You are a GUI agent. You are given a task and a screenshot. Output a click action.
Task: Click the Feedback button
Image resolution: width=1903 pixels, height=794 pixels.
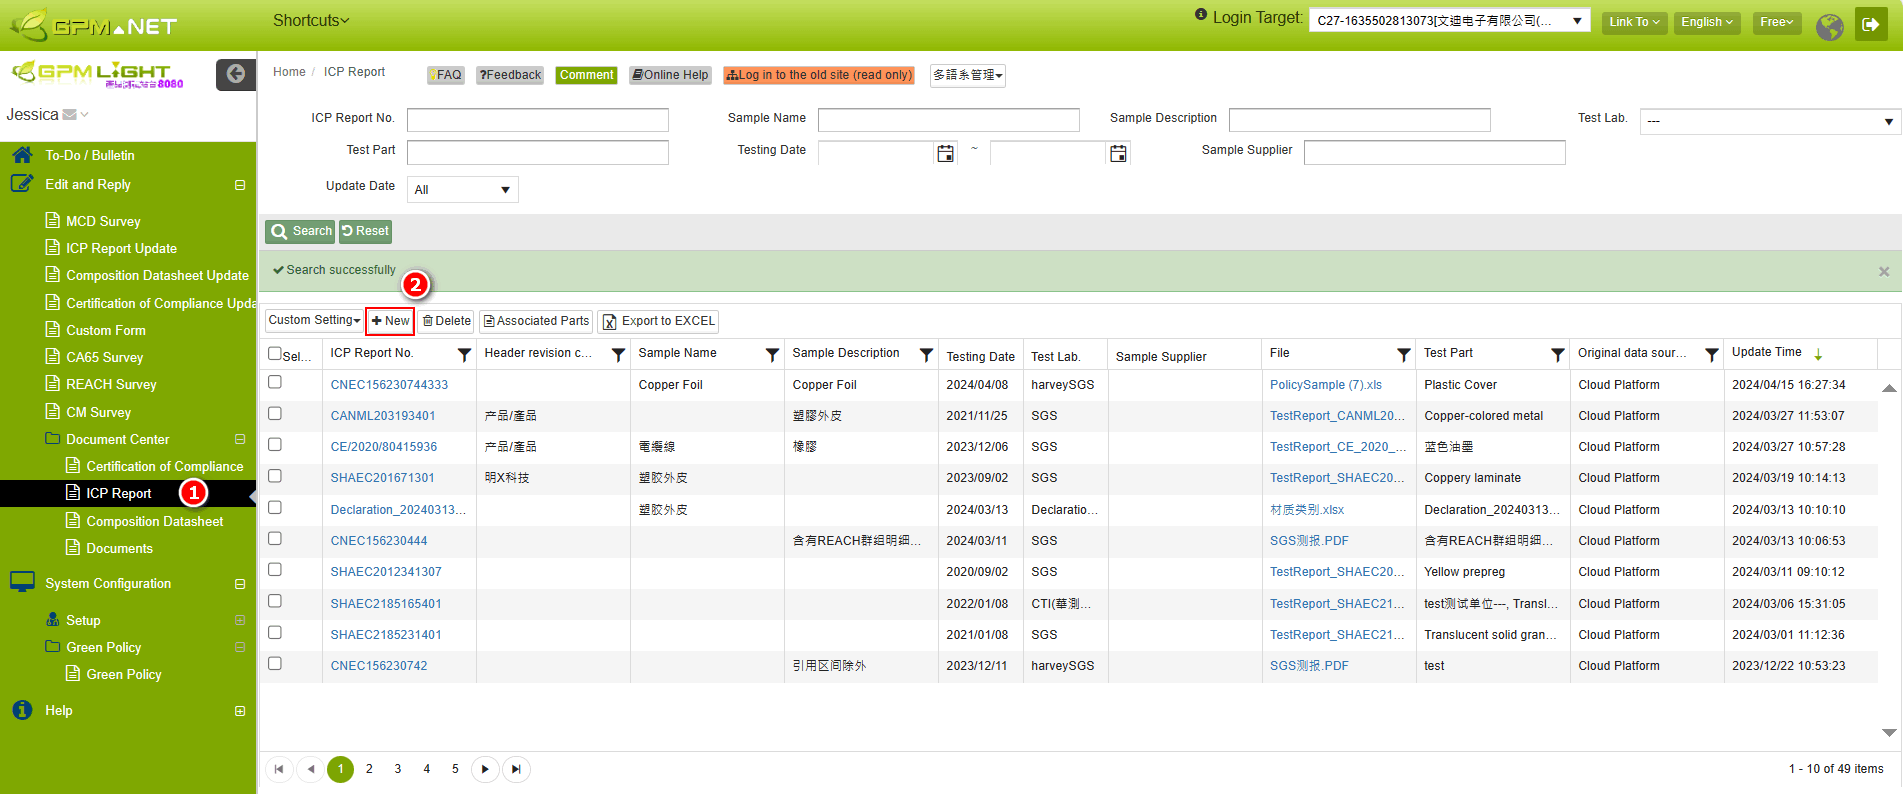510,75
